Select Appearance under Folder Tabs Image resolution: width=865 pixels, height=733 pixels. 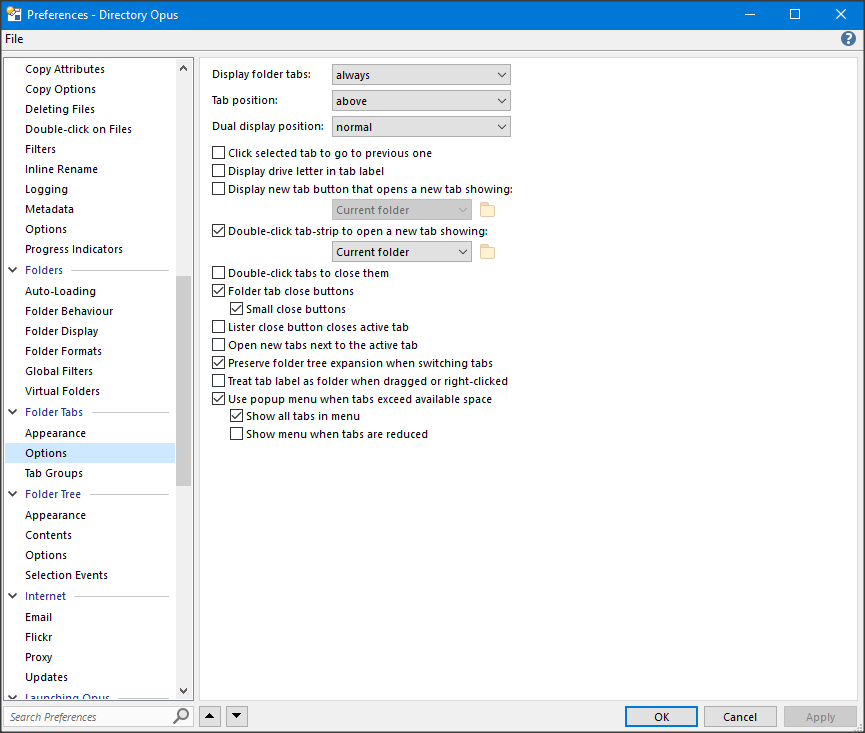click(x=55, y=433)
